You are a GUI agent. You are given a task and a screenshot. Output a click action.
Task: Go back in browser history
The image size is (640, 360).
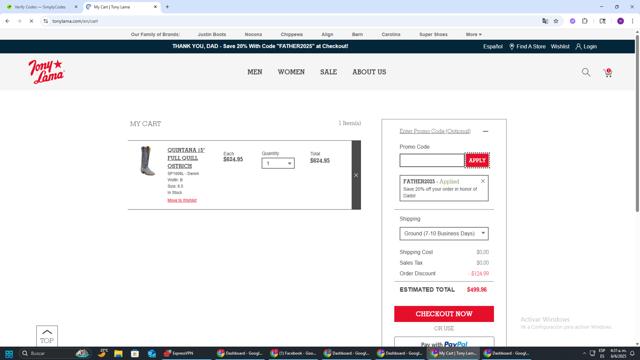7,21
